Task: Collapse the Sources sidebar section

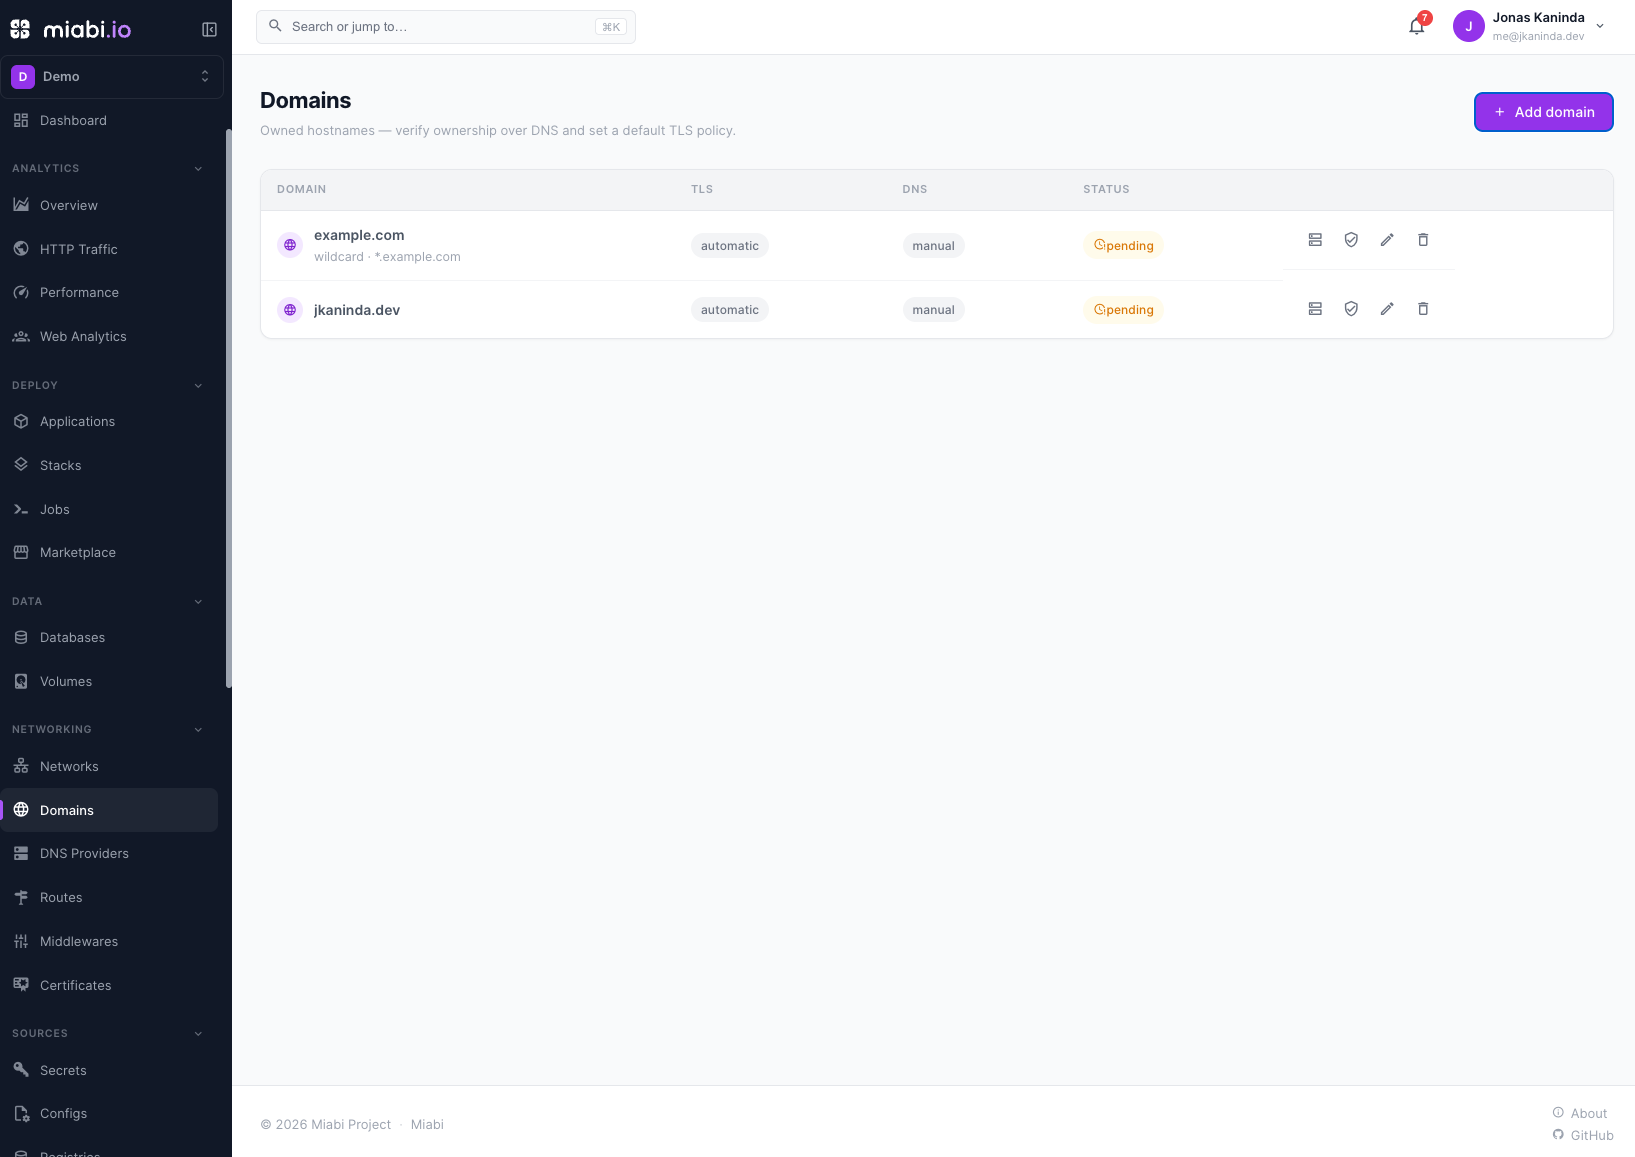Action: pos(198,1034)
